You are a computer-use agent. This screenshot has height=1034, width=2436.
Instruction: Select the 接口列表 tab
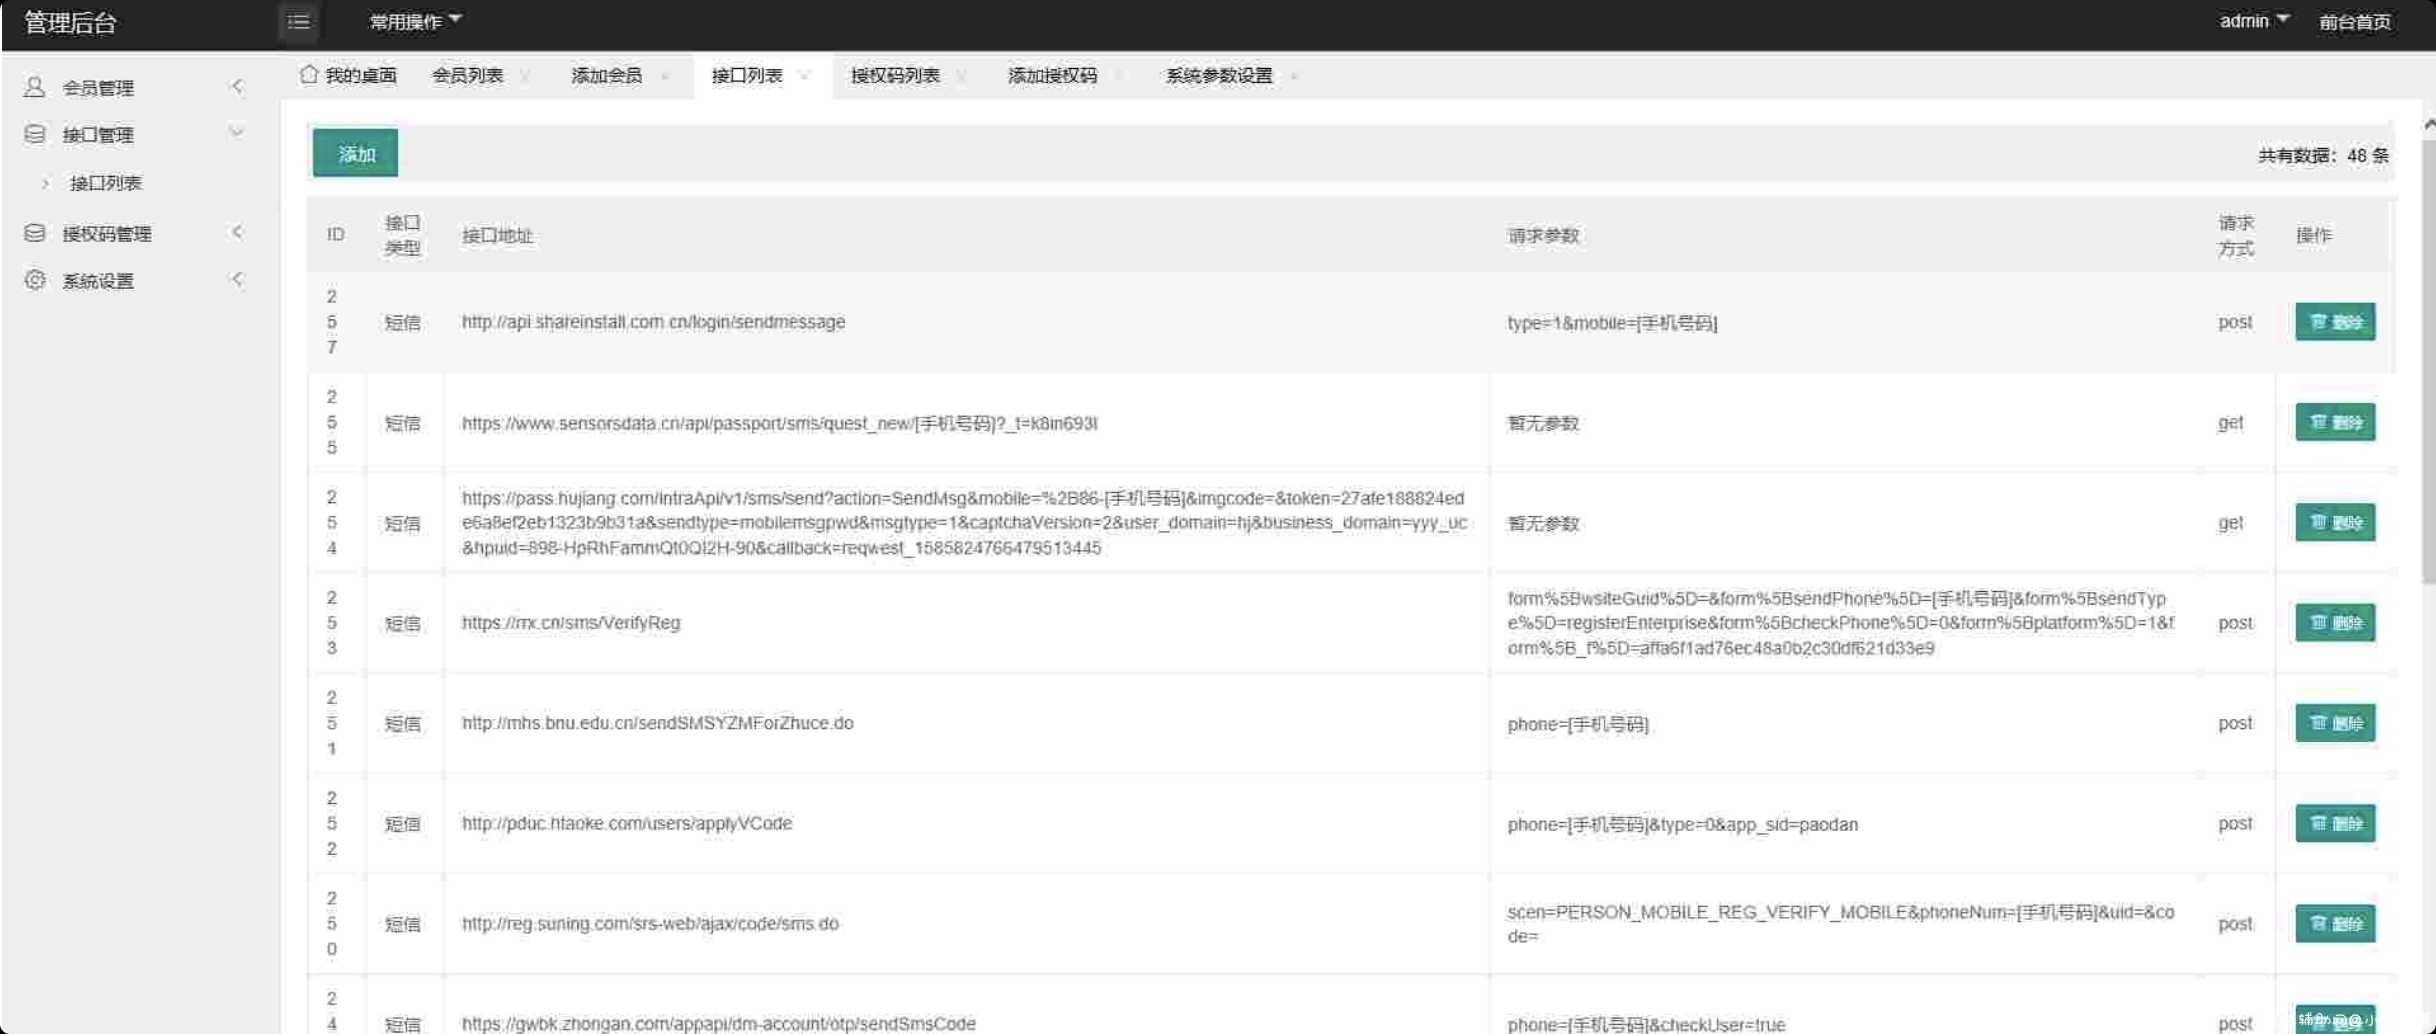[x=746, y=76]
